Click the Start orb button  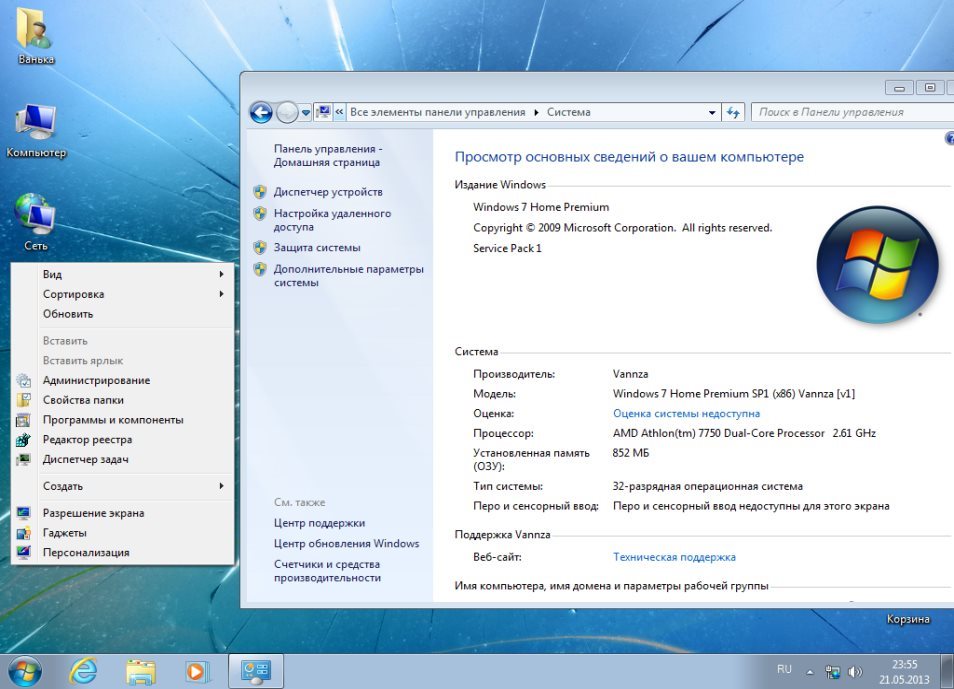tap(25, 669)
